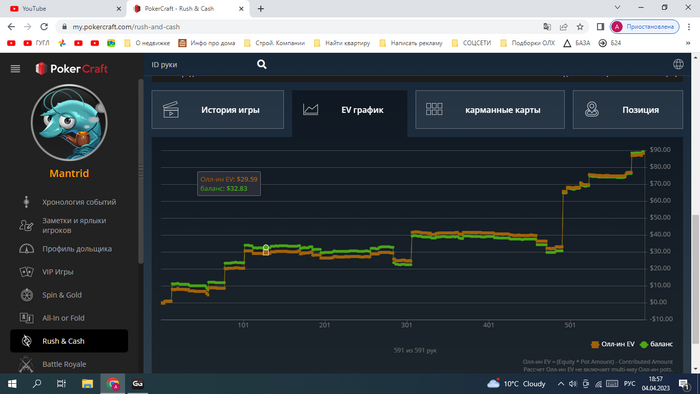Image resolution: width=700 pixels, height=394 pixels.
Task: Open Заметки и ярлыки игроков
Action: click(x=74, y=225)
